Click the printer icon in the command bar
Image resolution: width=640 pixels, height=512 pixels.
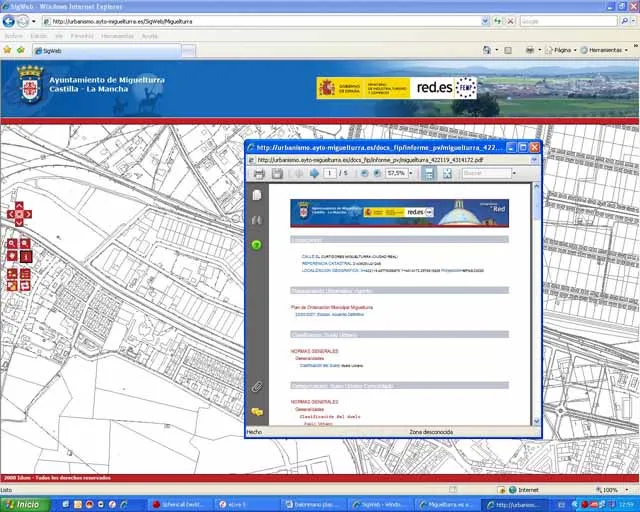(x=530, y=50)
